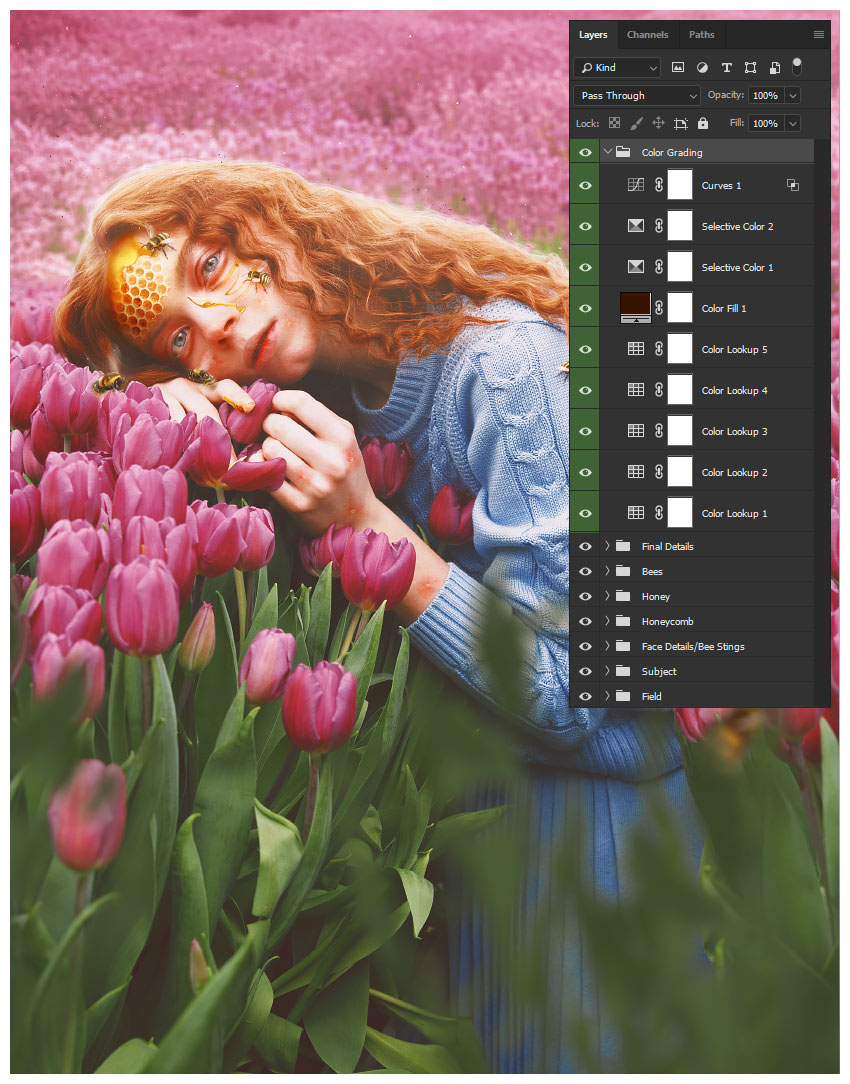Select the "Honeycomb" group name

pyautogui.click(x=668, y=622)
